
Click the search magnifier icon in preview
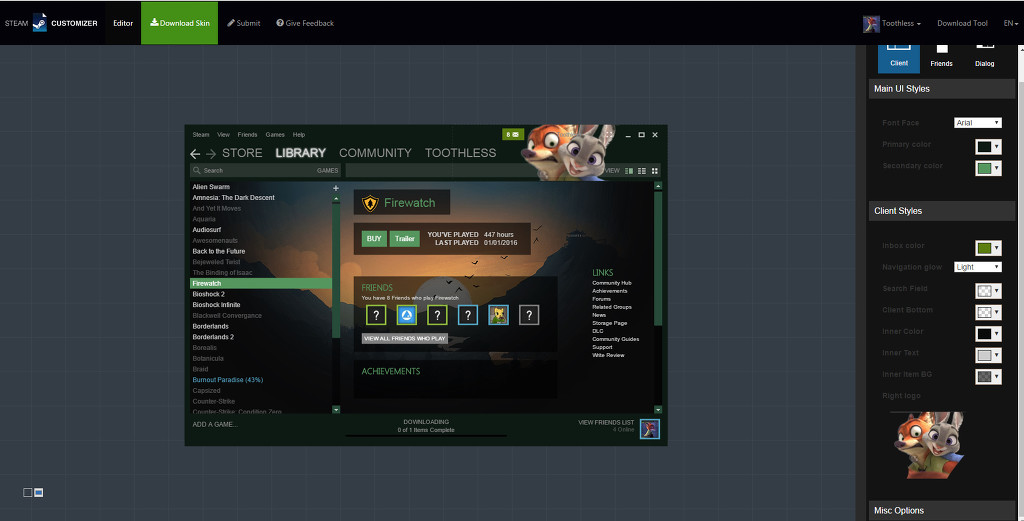(x=197, y=170)
